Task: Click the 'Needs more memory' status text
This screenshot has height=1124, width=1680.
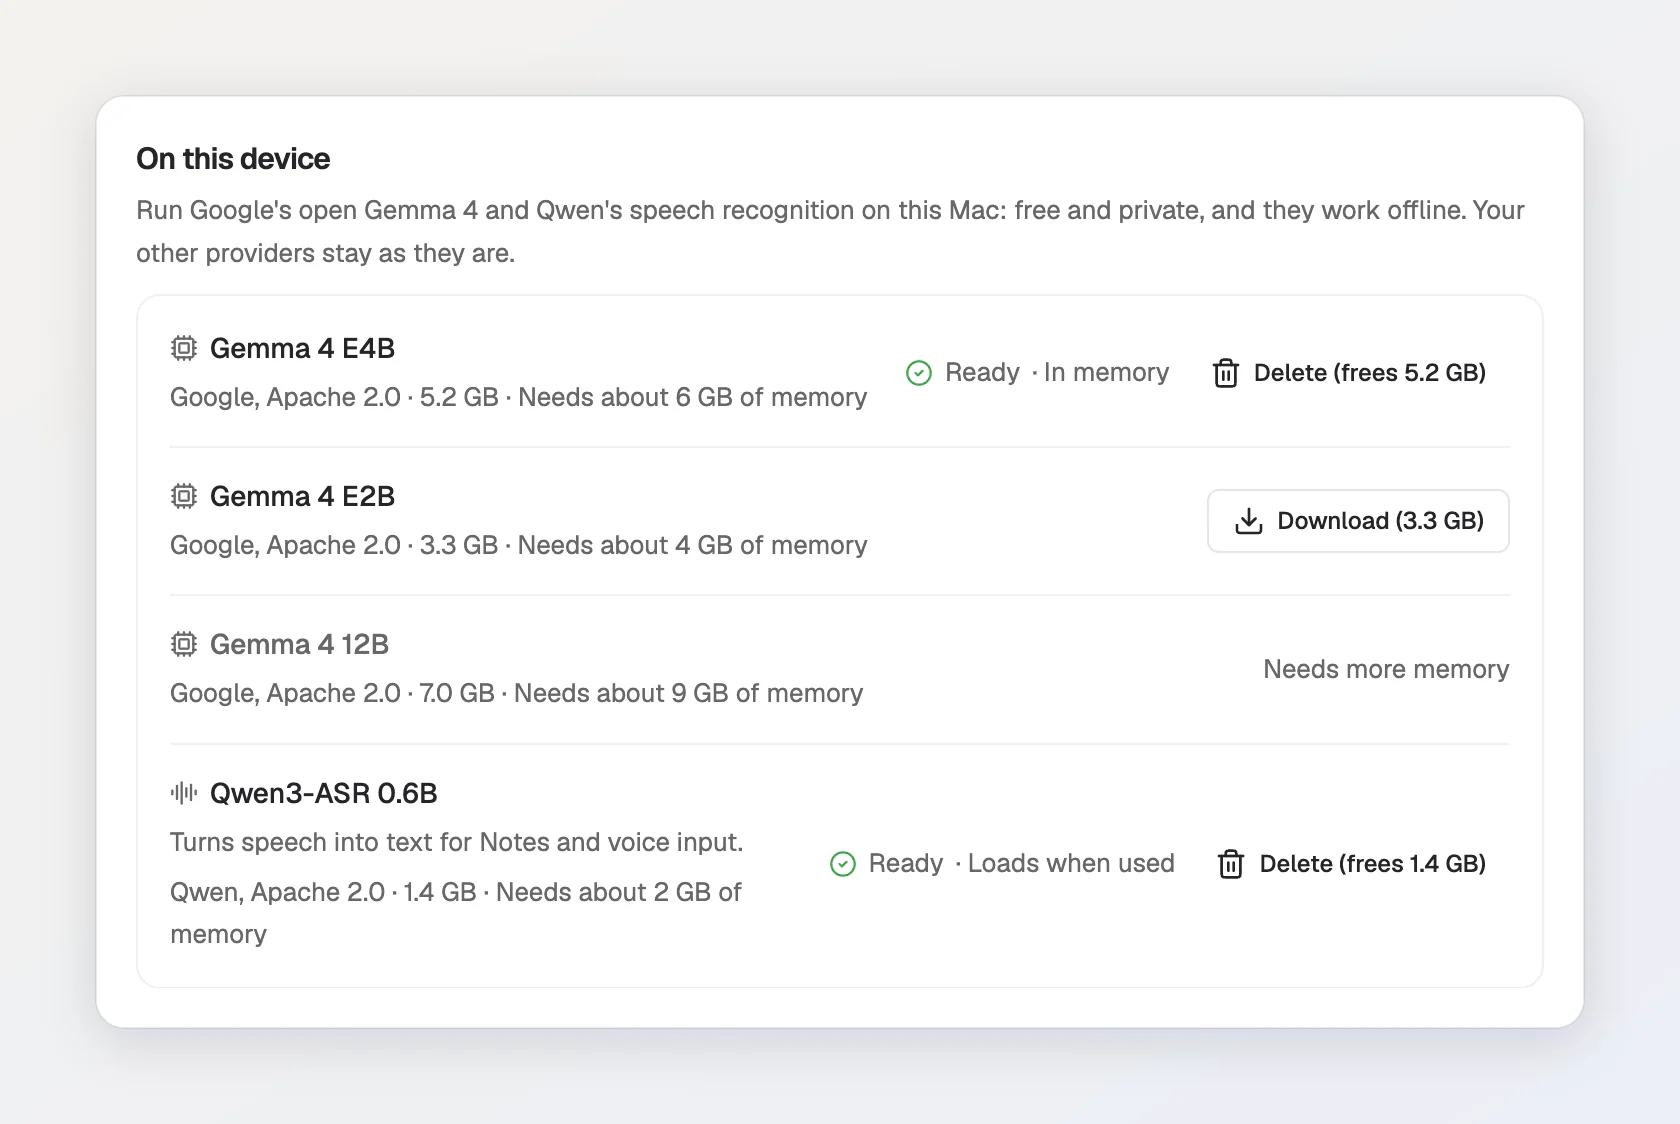Action: click(x=1386, y=669)
